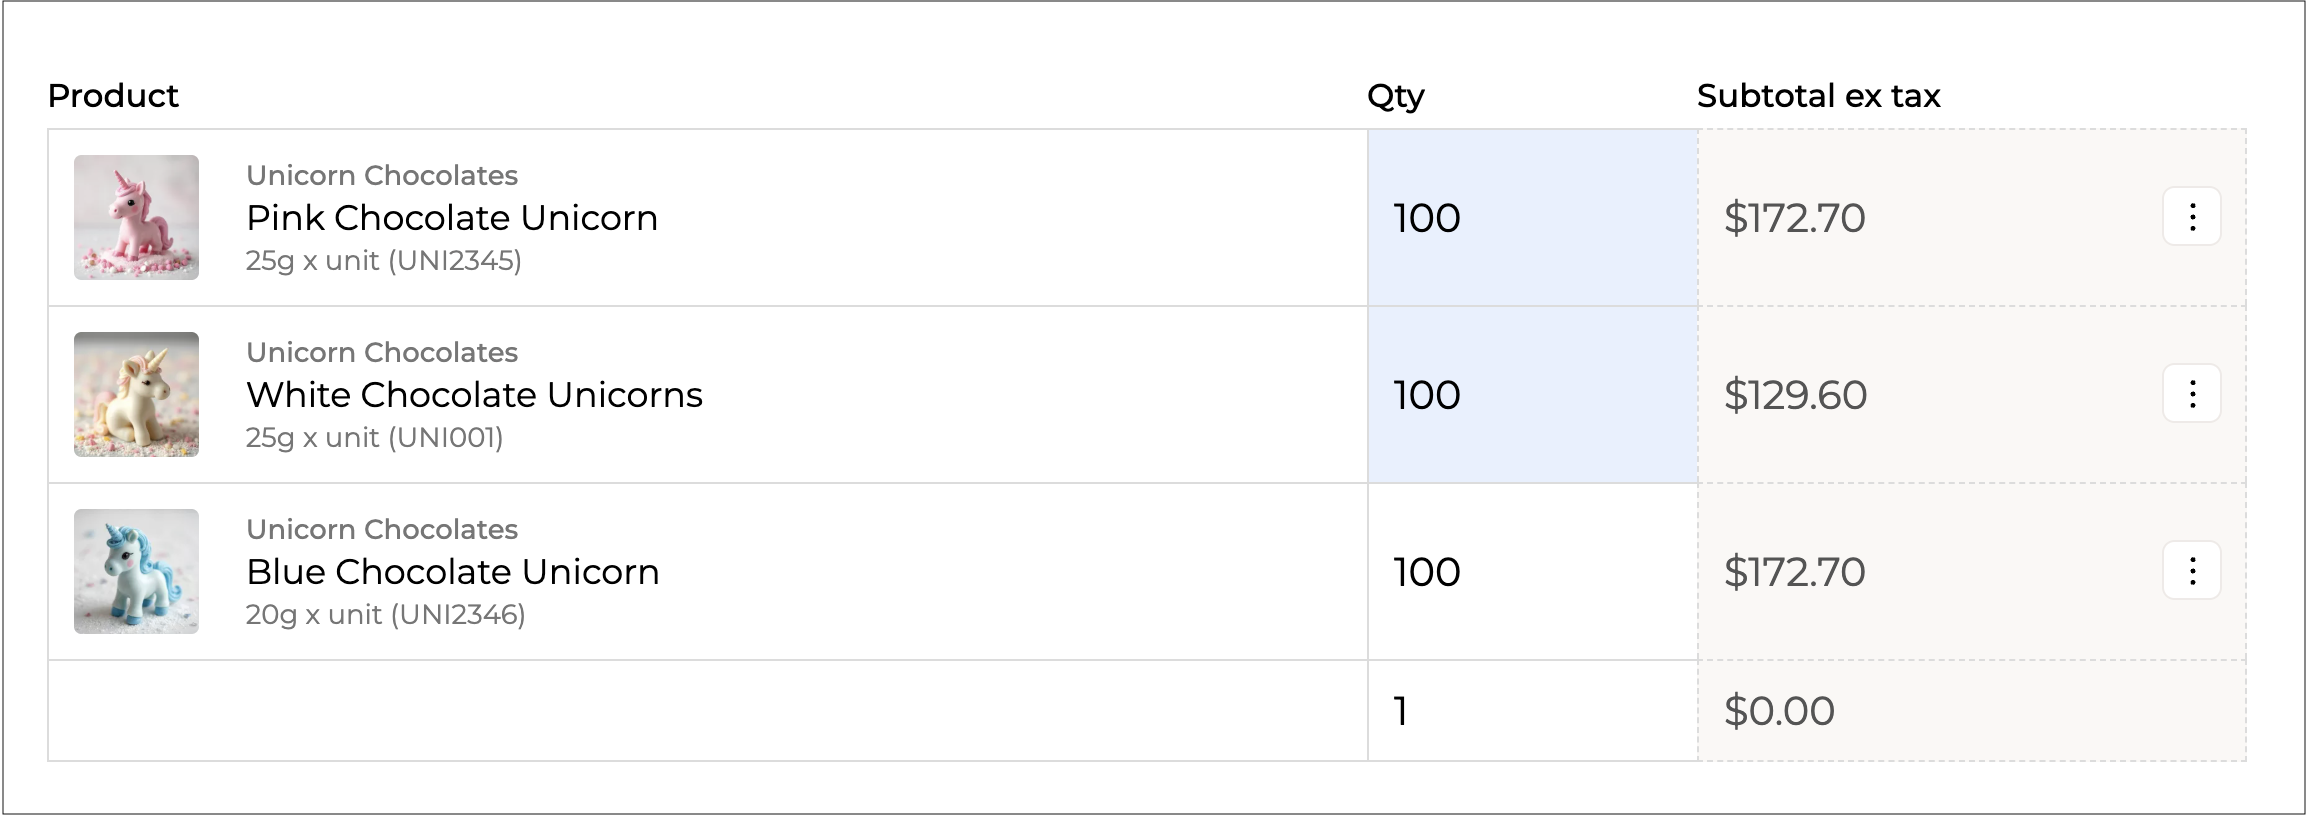2308x818 pixels.
Task: Edit the quantity for White Chocolate Unicorns
Action: (x=1530, y=395)
